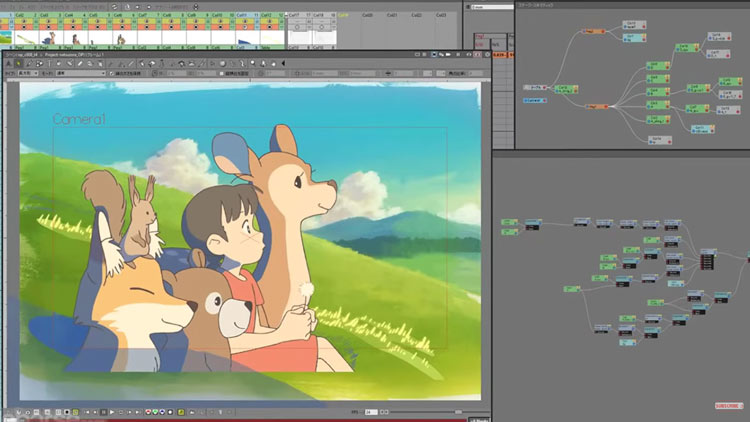
Task: Click the Col11 blue shape thumbnail
Action: [248, 37]
